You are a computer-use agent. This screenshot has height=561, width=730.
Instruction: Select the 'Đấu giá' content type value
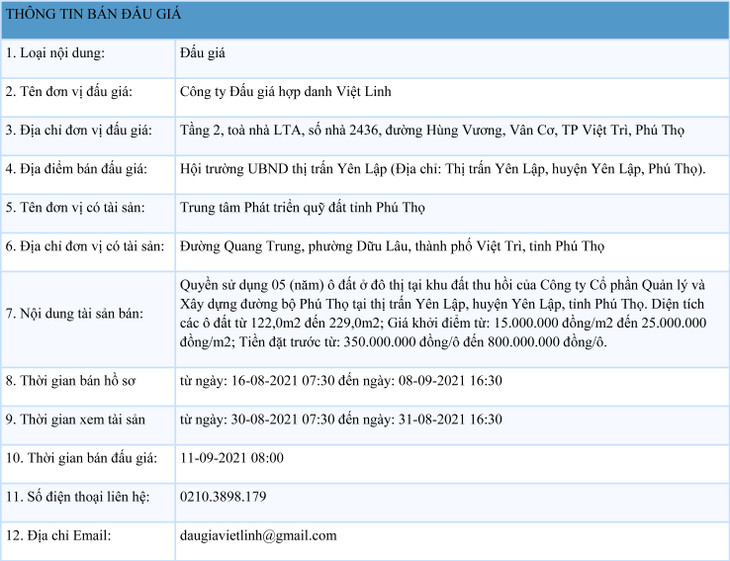coord(202,52)
